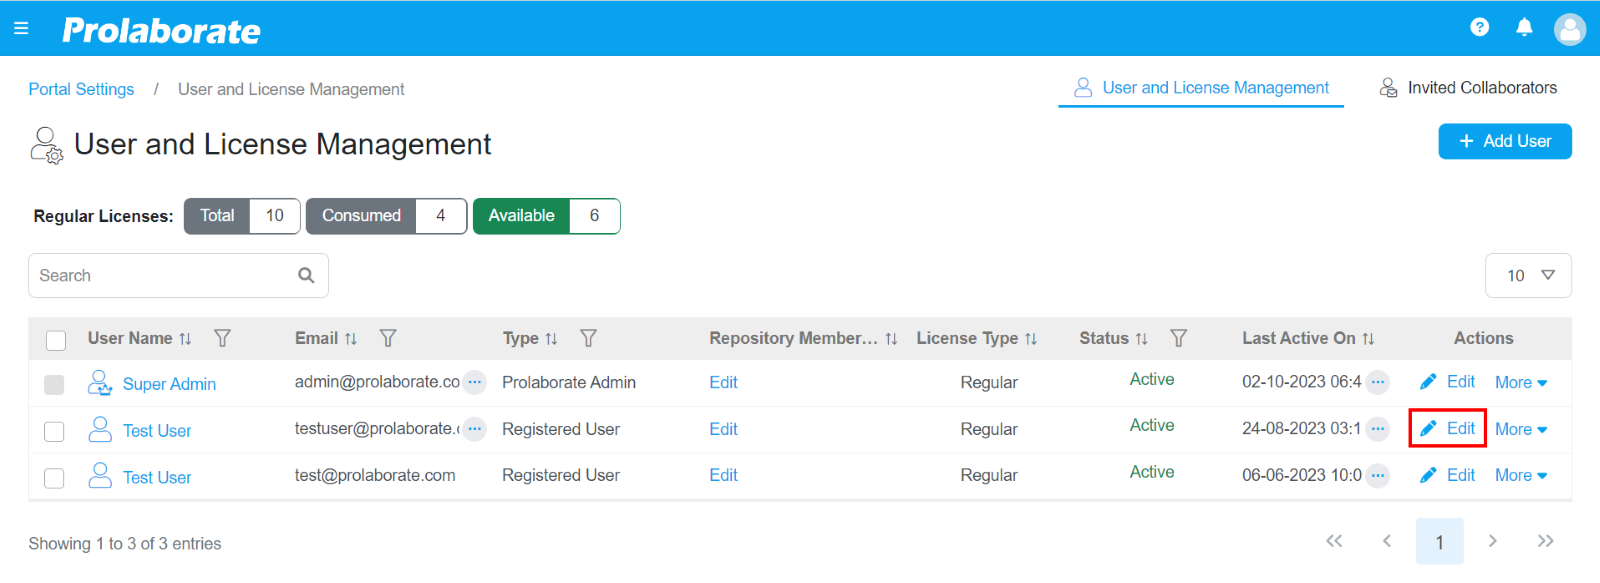Filter the User Name column
This screenshot has height=583, width=1600.
pos(223,338)
